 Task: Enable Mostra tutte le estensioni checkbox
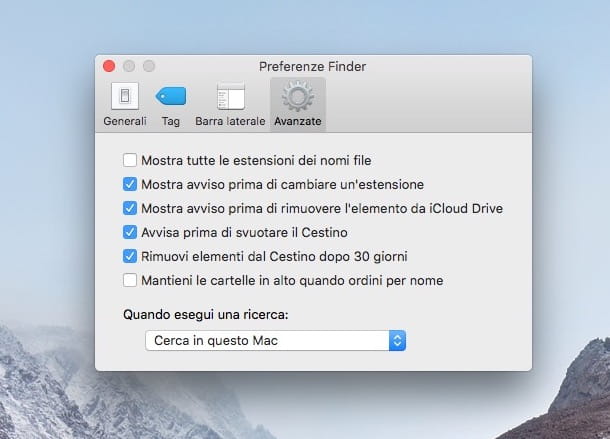tap(130, 160)
